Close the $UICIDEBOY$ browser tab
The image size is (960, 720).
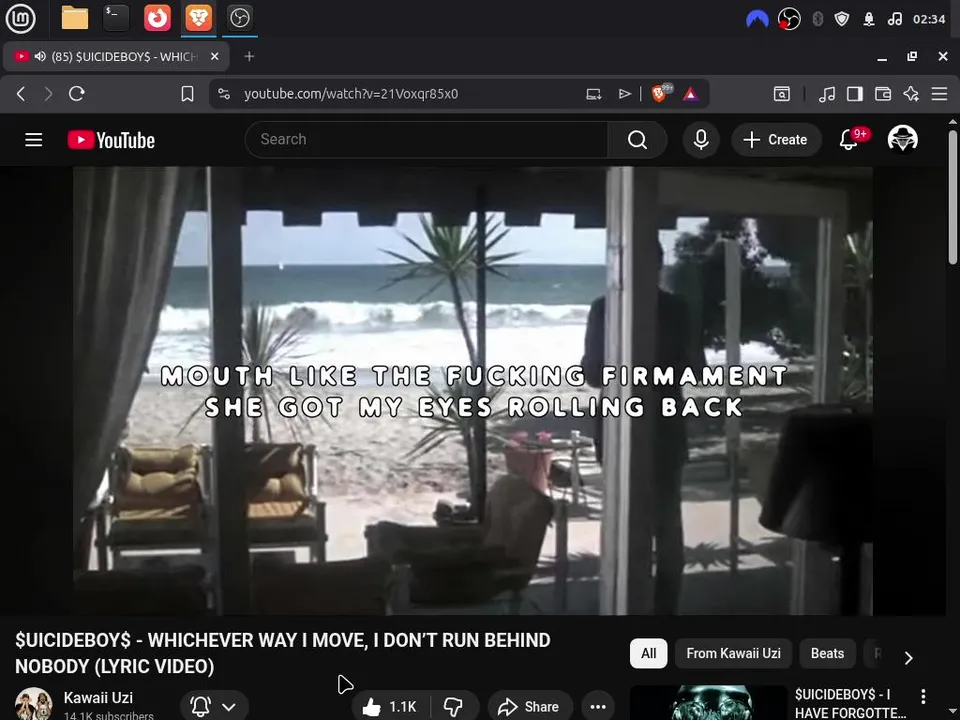[214, 56]
